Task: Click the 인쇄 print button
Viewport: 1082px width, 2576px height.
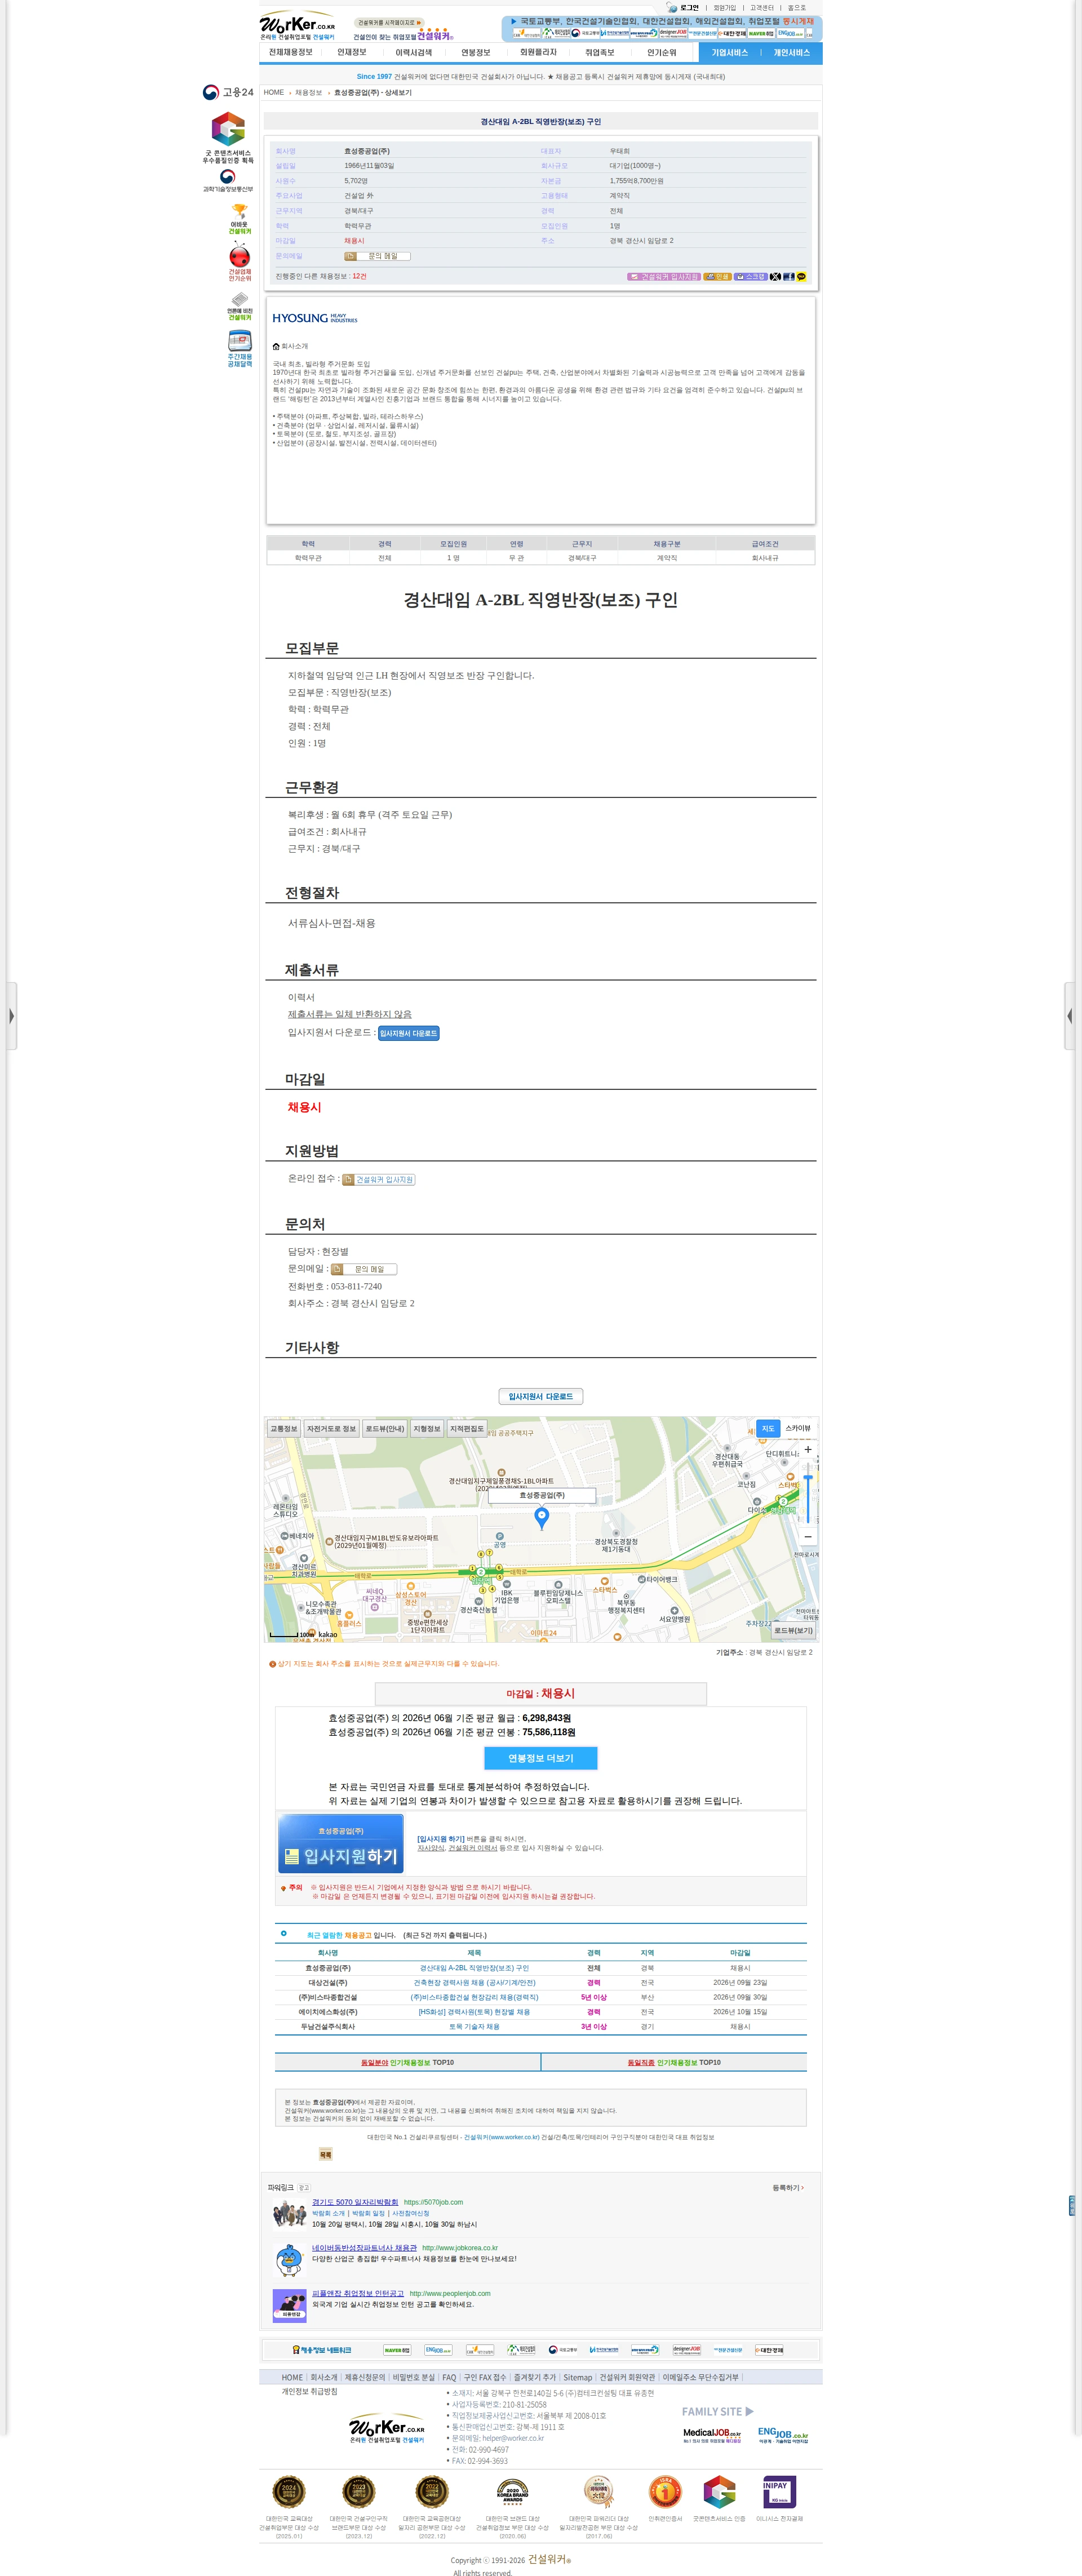Action: pos(717,276)
